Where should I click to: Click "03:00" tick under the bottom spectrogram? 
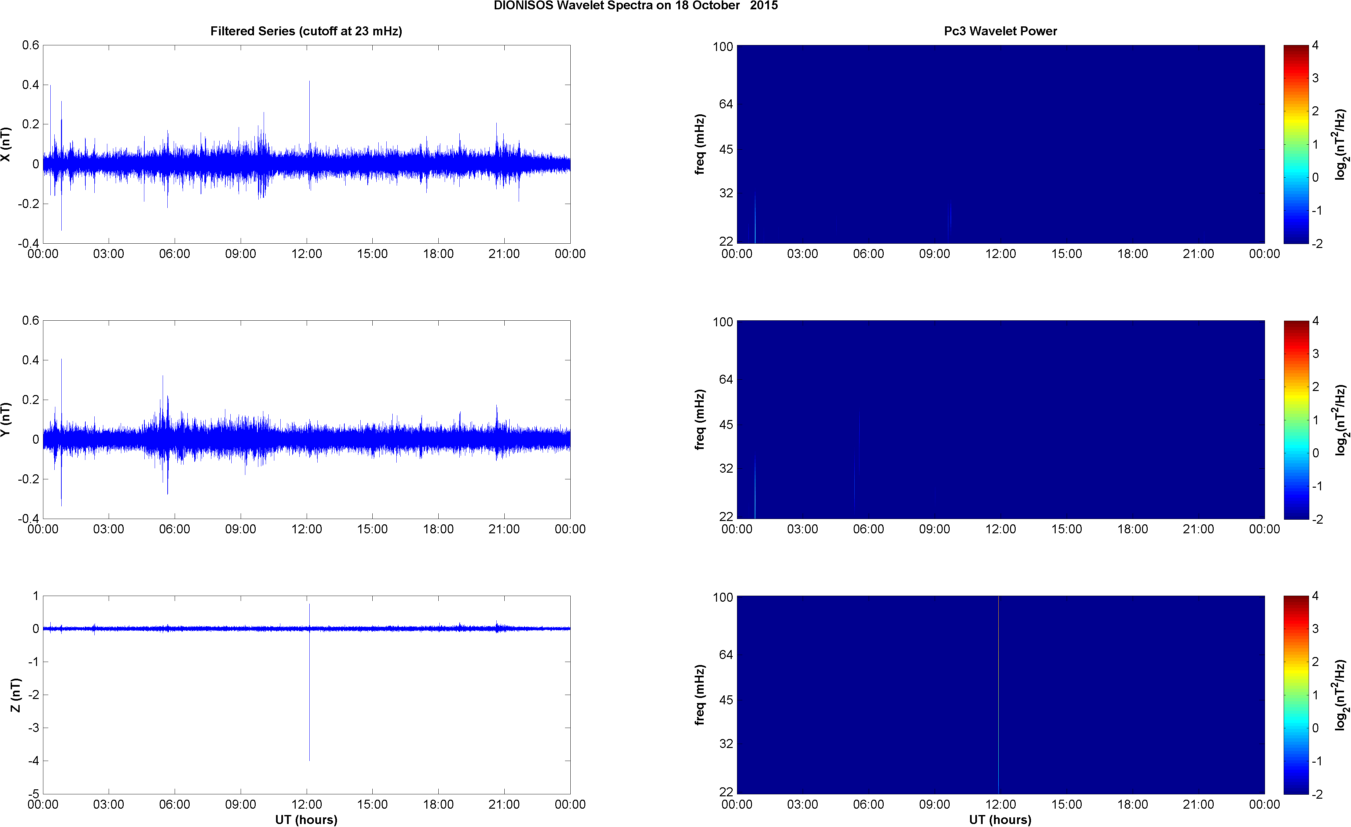tap(803, 805)
